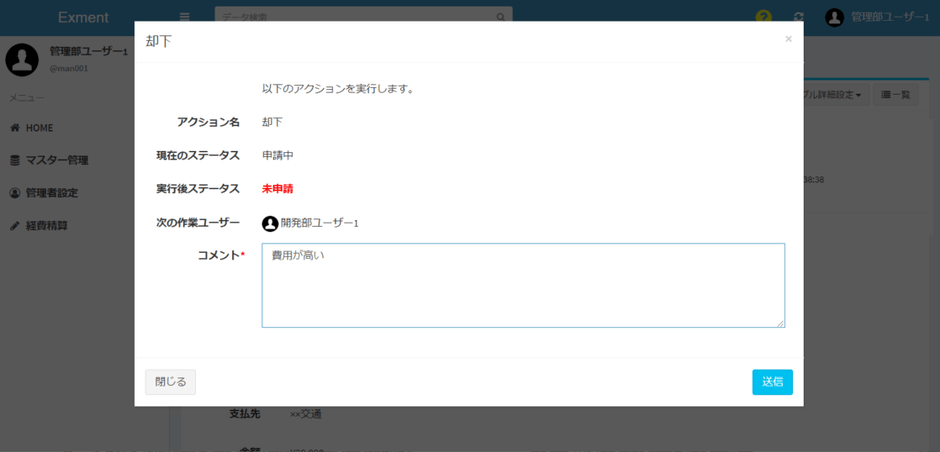Viewport: 940px width, 452px height.
Task: Click the データ検索 search field
Action: coord(355,17)
